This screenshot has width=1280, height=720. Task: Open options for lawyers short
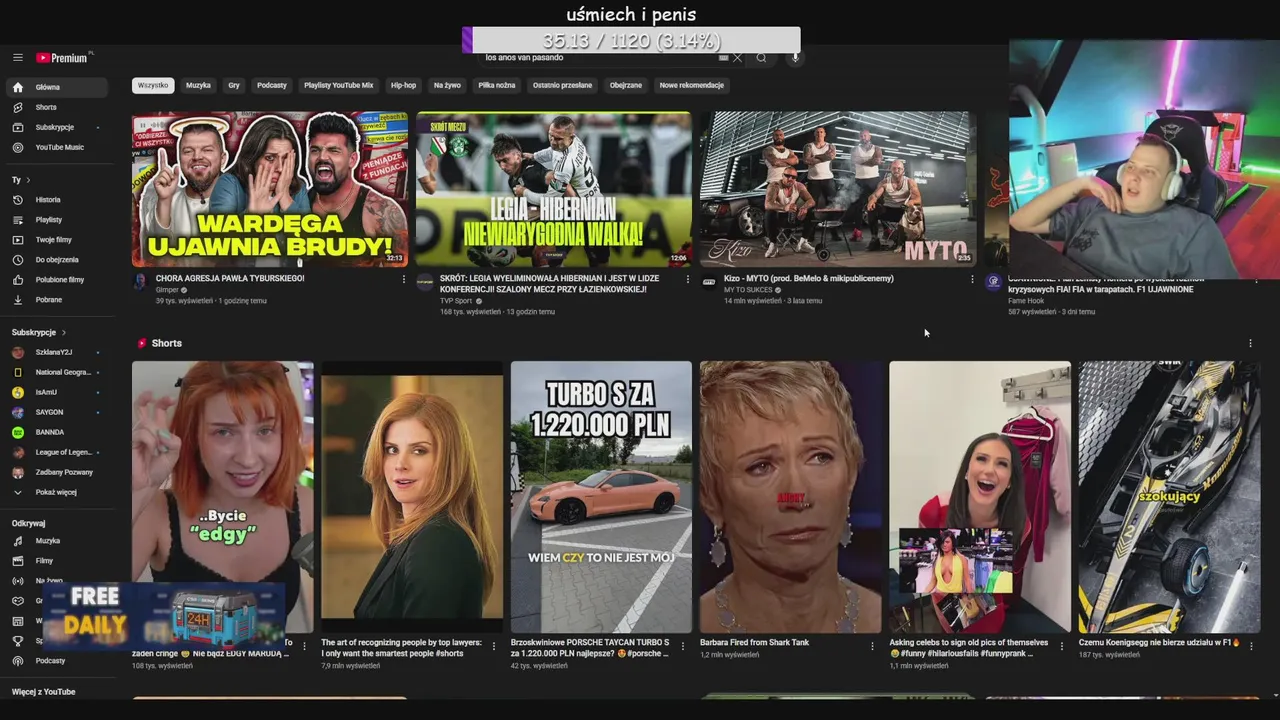(493, 646)
